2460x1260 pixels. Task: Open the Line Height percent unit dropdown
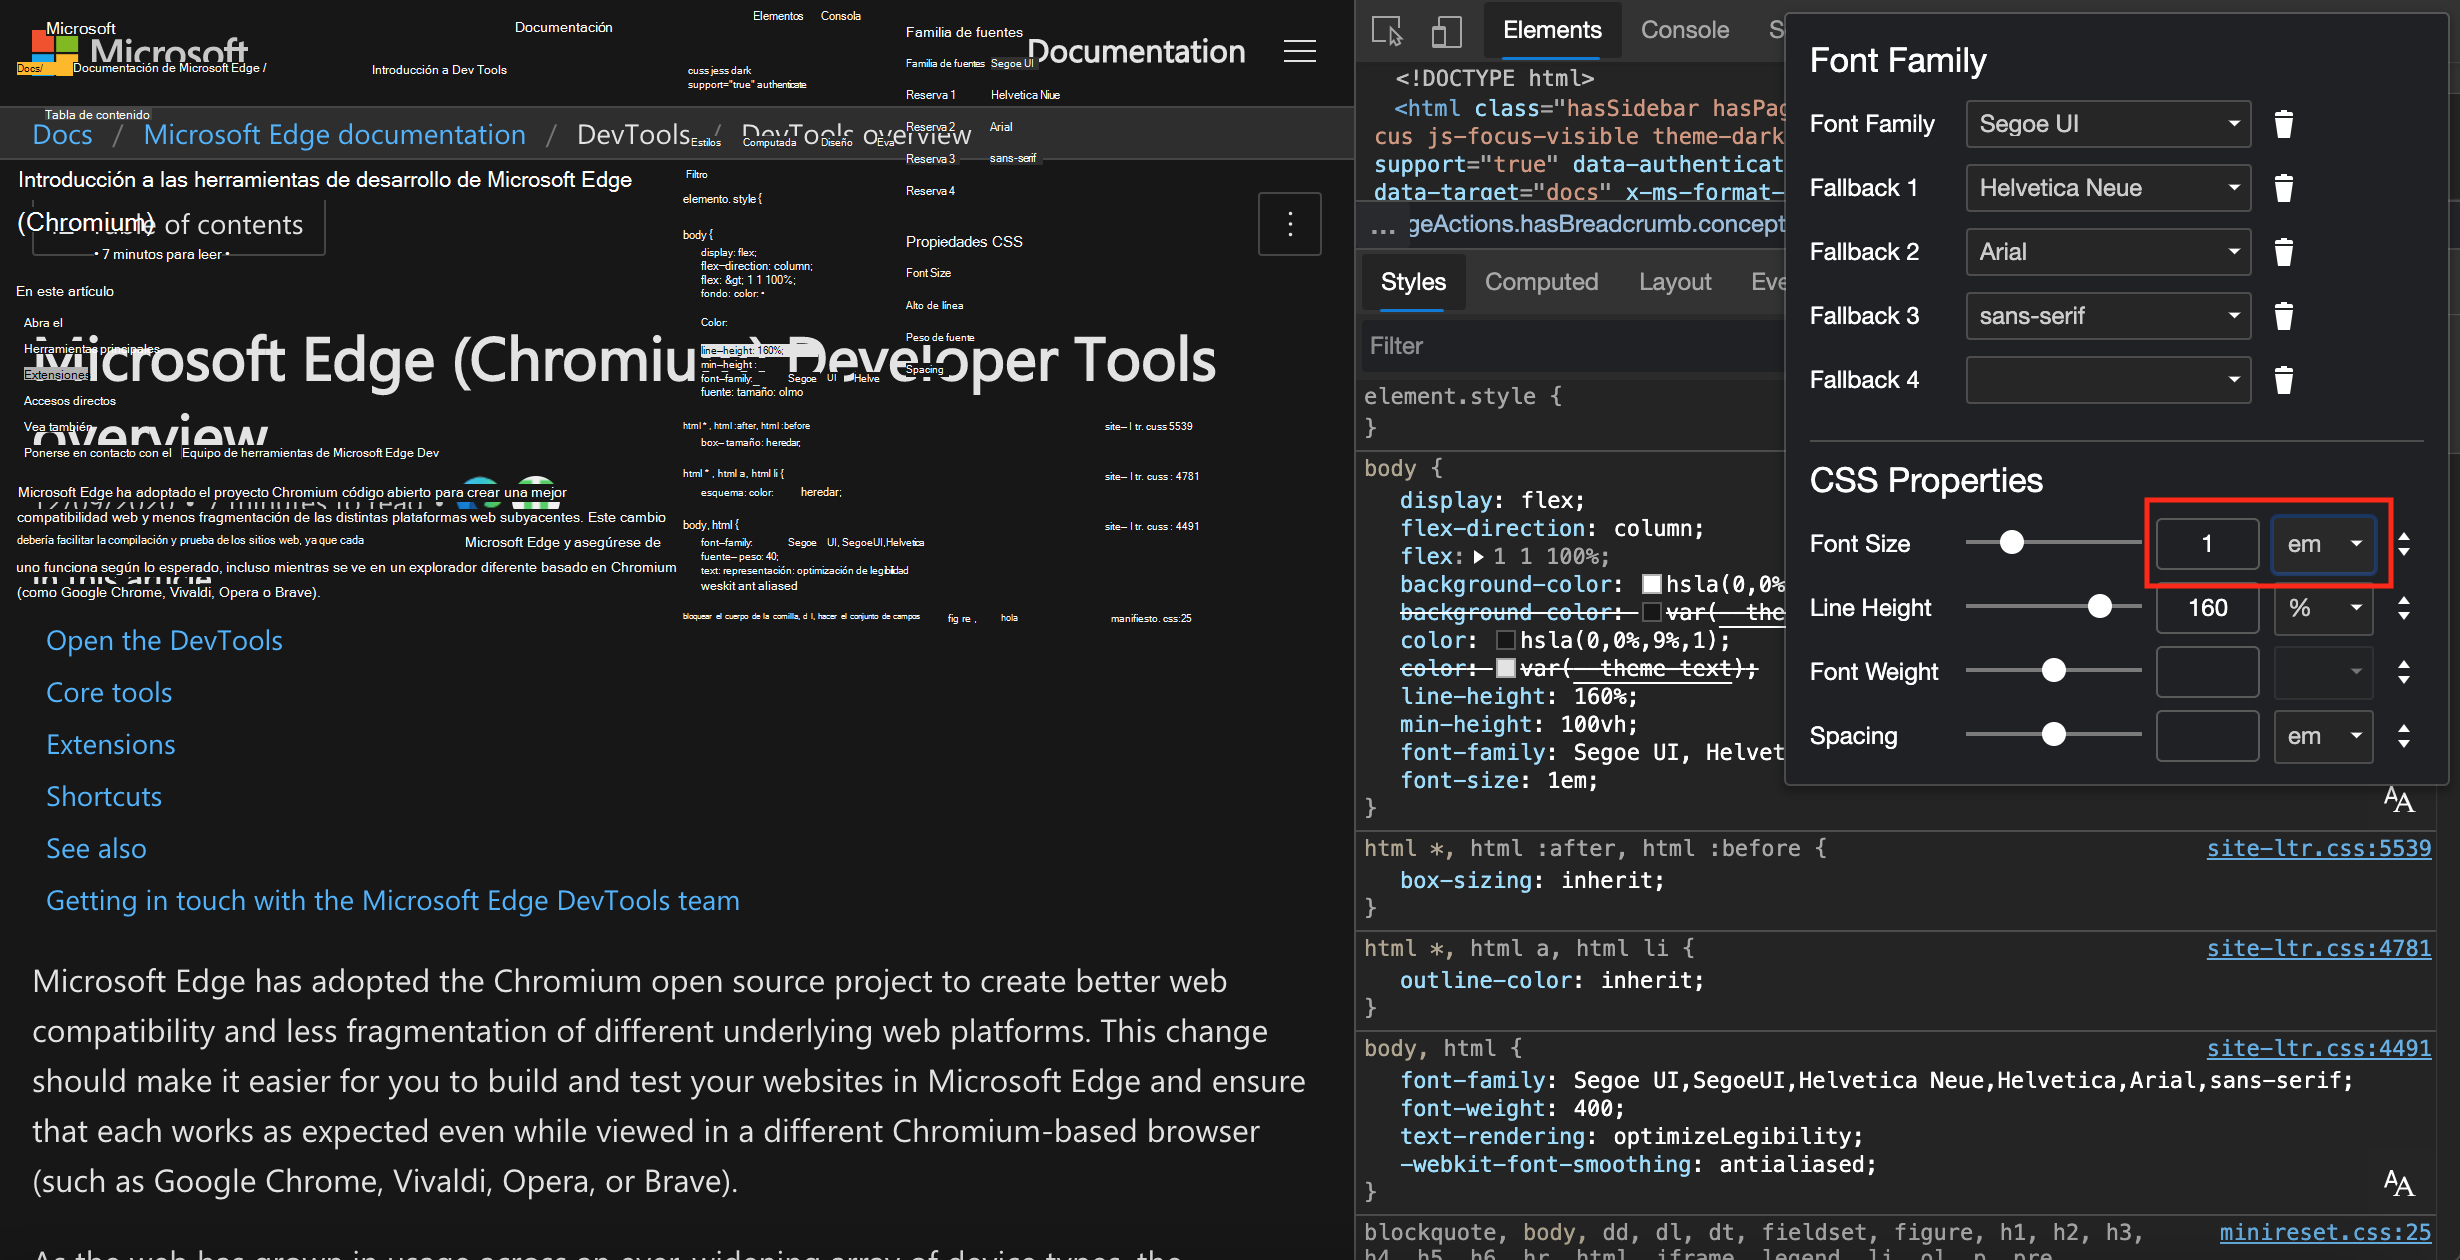[2323, 608]
